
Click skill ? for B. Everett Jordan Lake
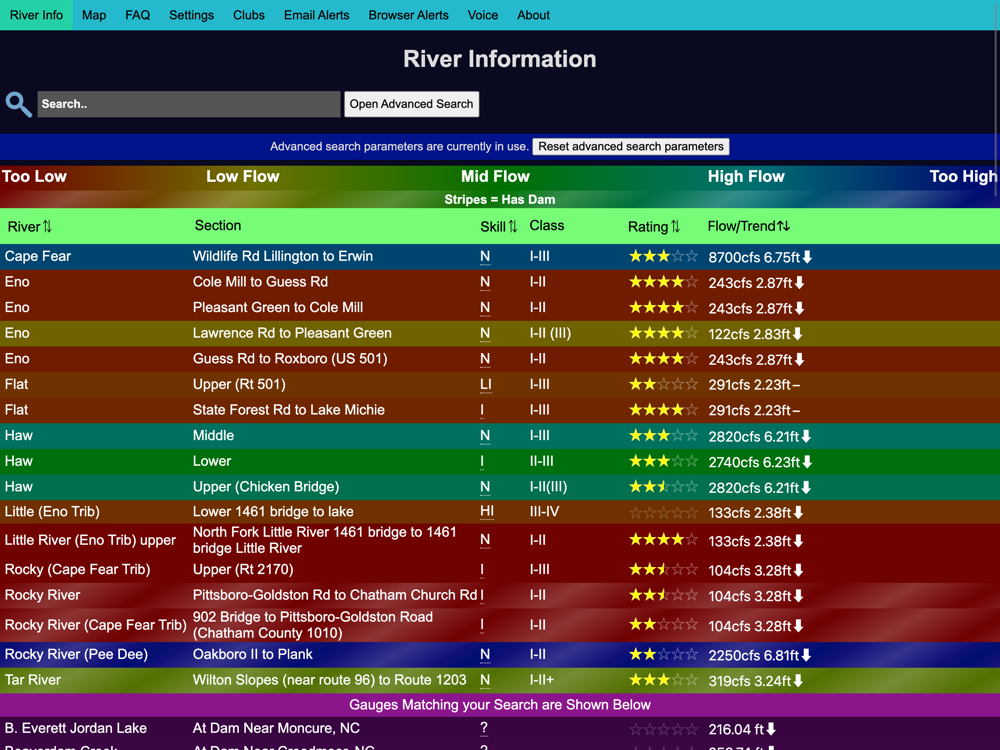point(483,728)
